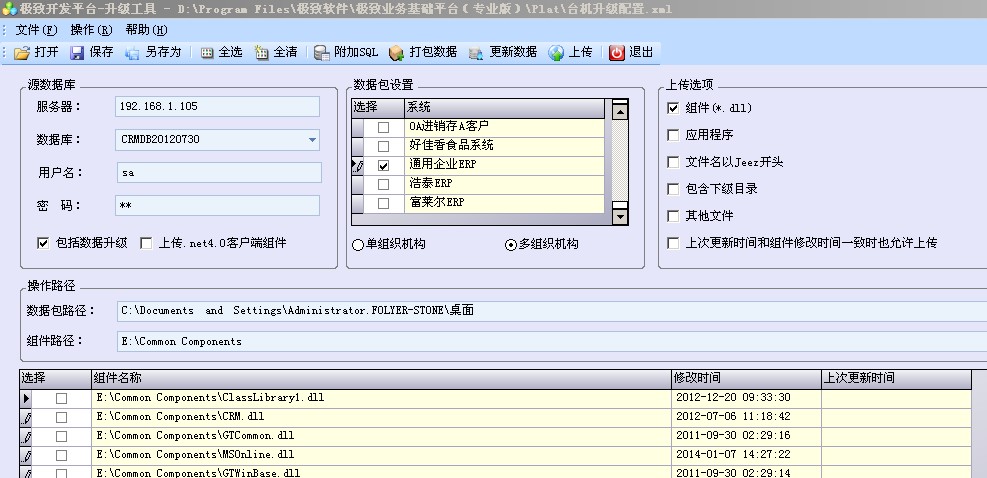Click modified time 2012-07-06 11:18:42 cell
This screenshot has height=478, width=987.
[747, 417]
